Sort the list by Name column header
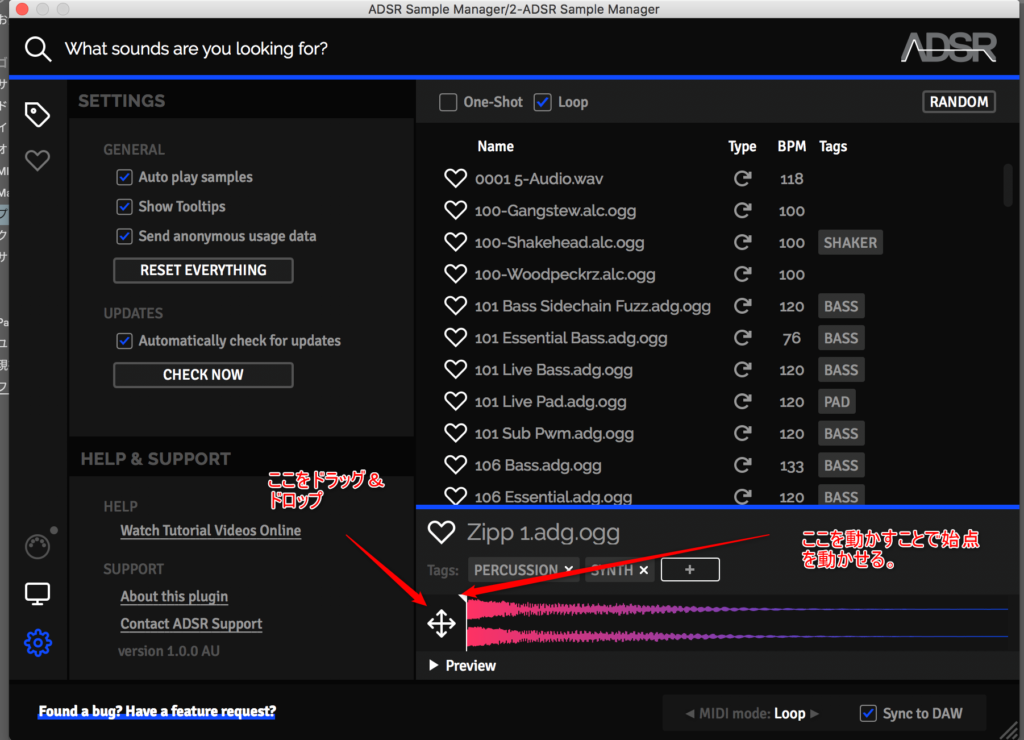This screenshot has width=1024, height=740. click(495, 146)
